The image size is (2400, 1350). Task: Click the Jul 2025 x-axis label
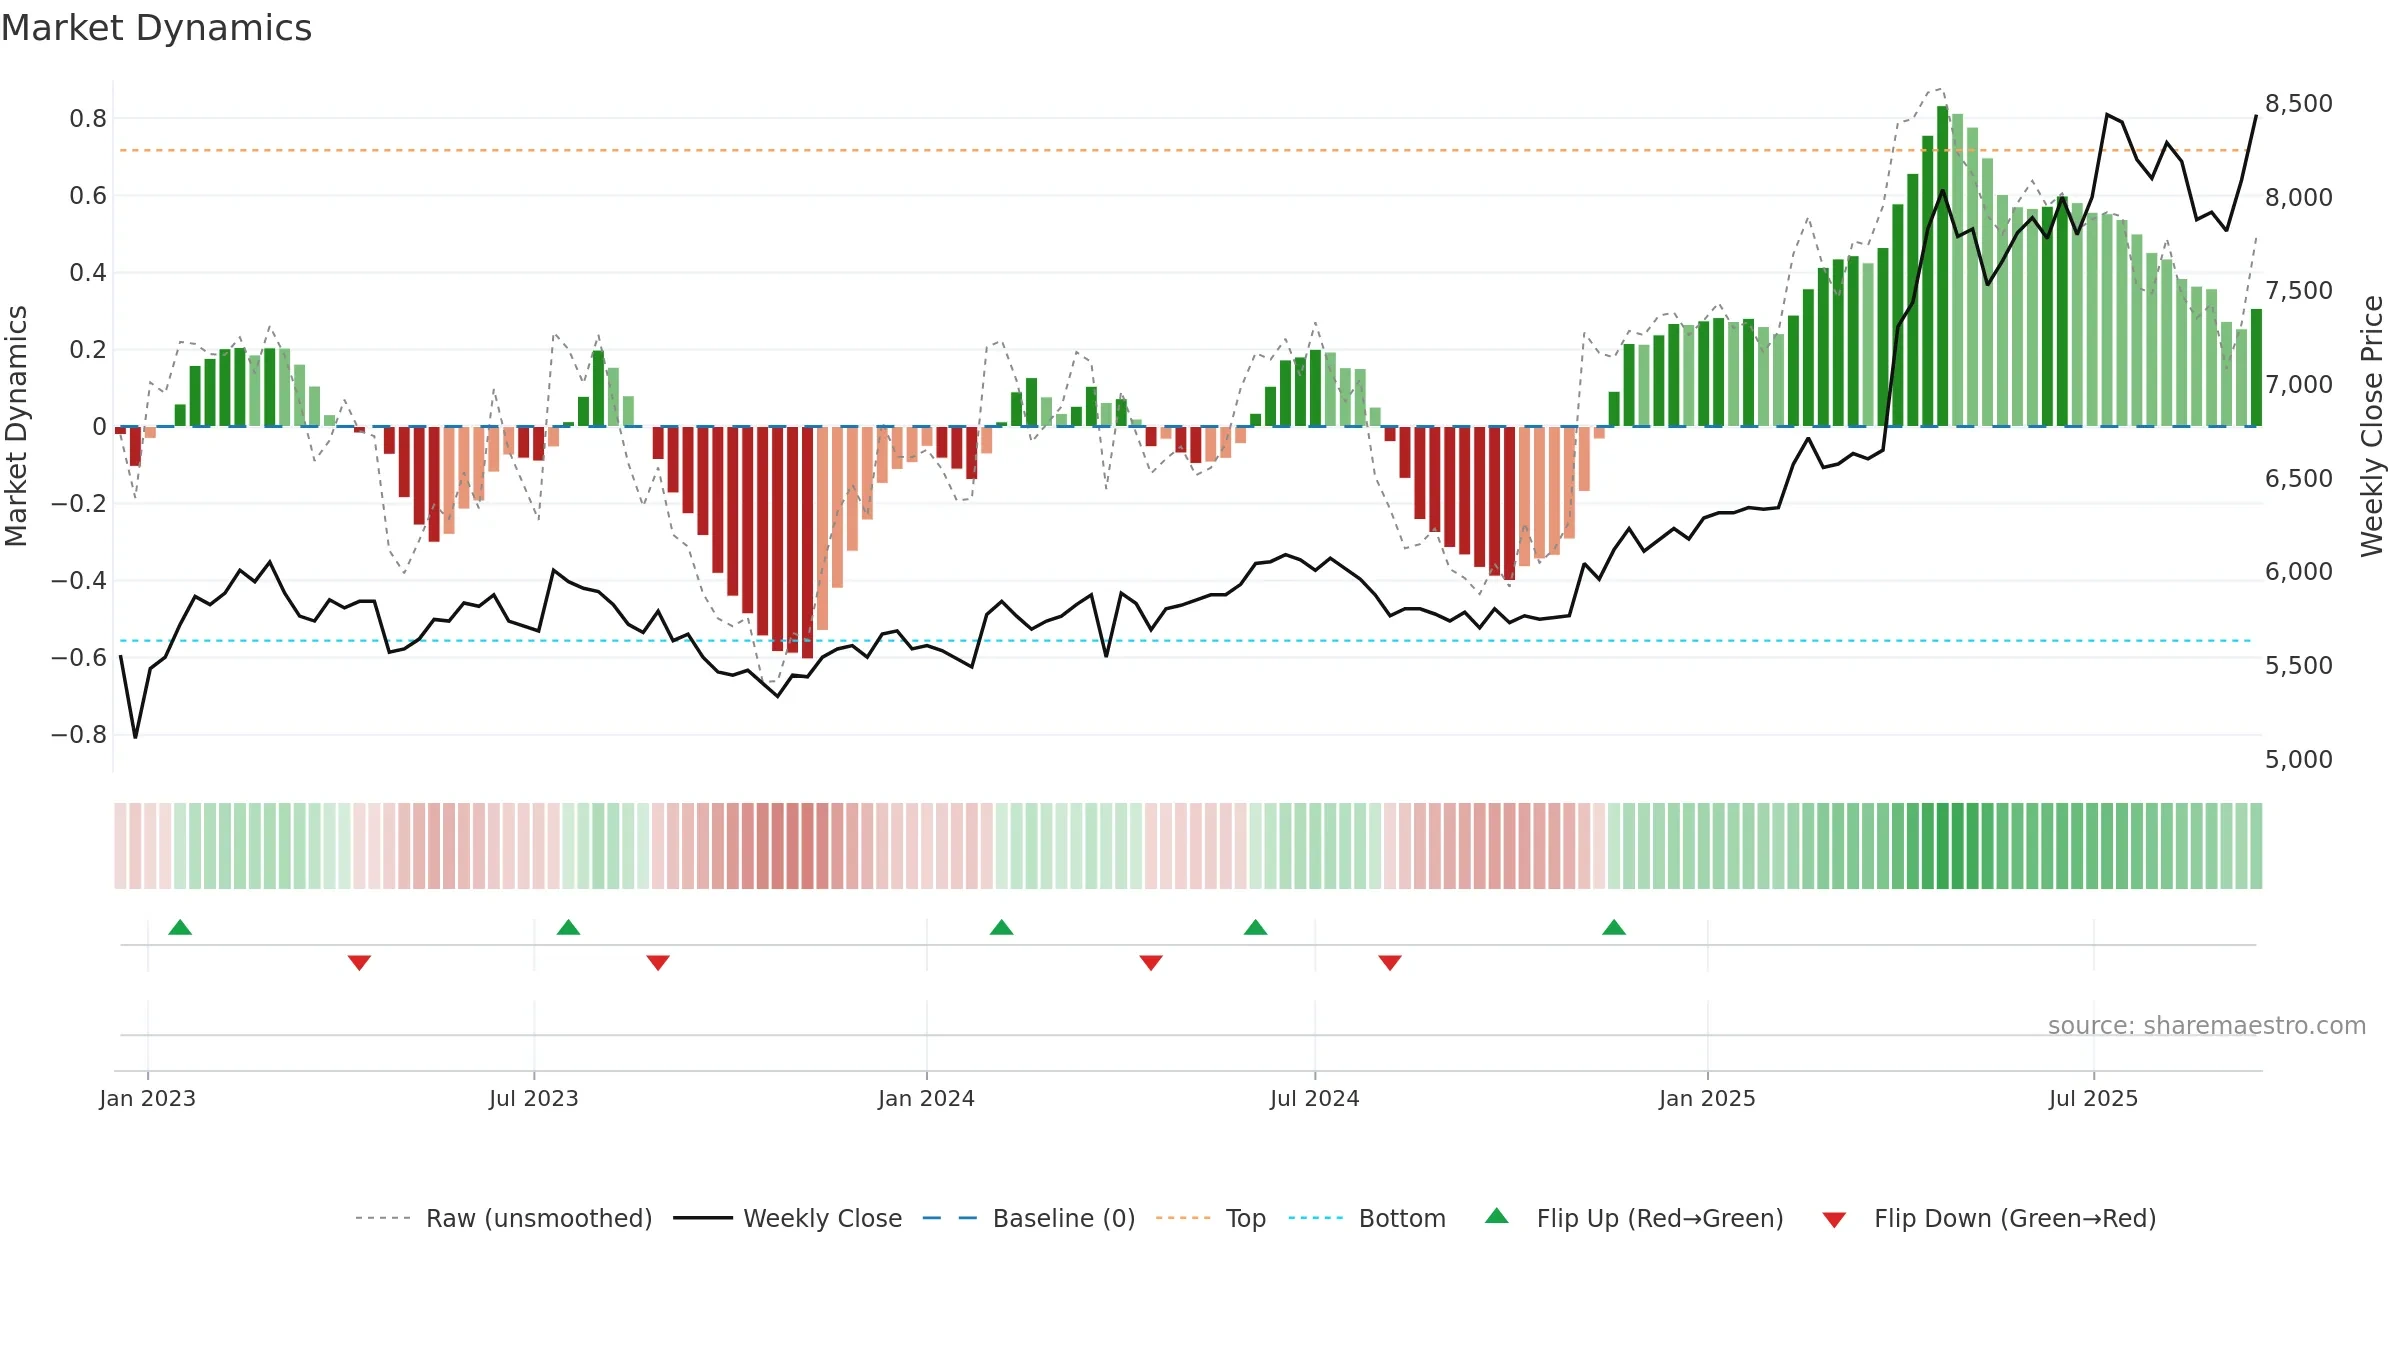[2093, 1098]
